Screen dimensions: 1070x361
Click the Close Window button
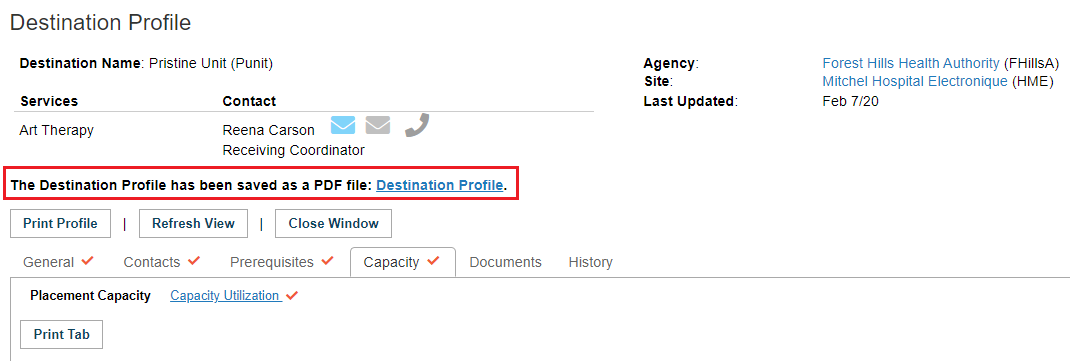coord(333,223)
